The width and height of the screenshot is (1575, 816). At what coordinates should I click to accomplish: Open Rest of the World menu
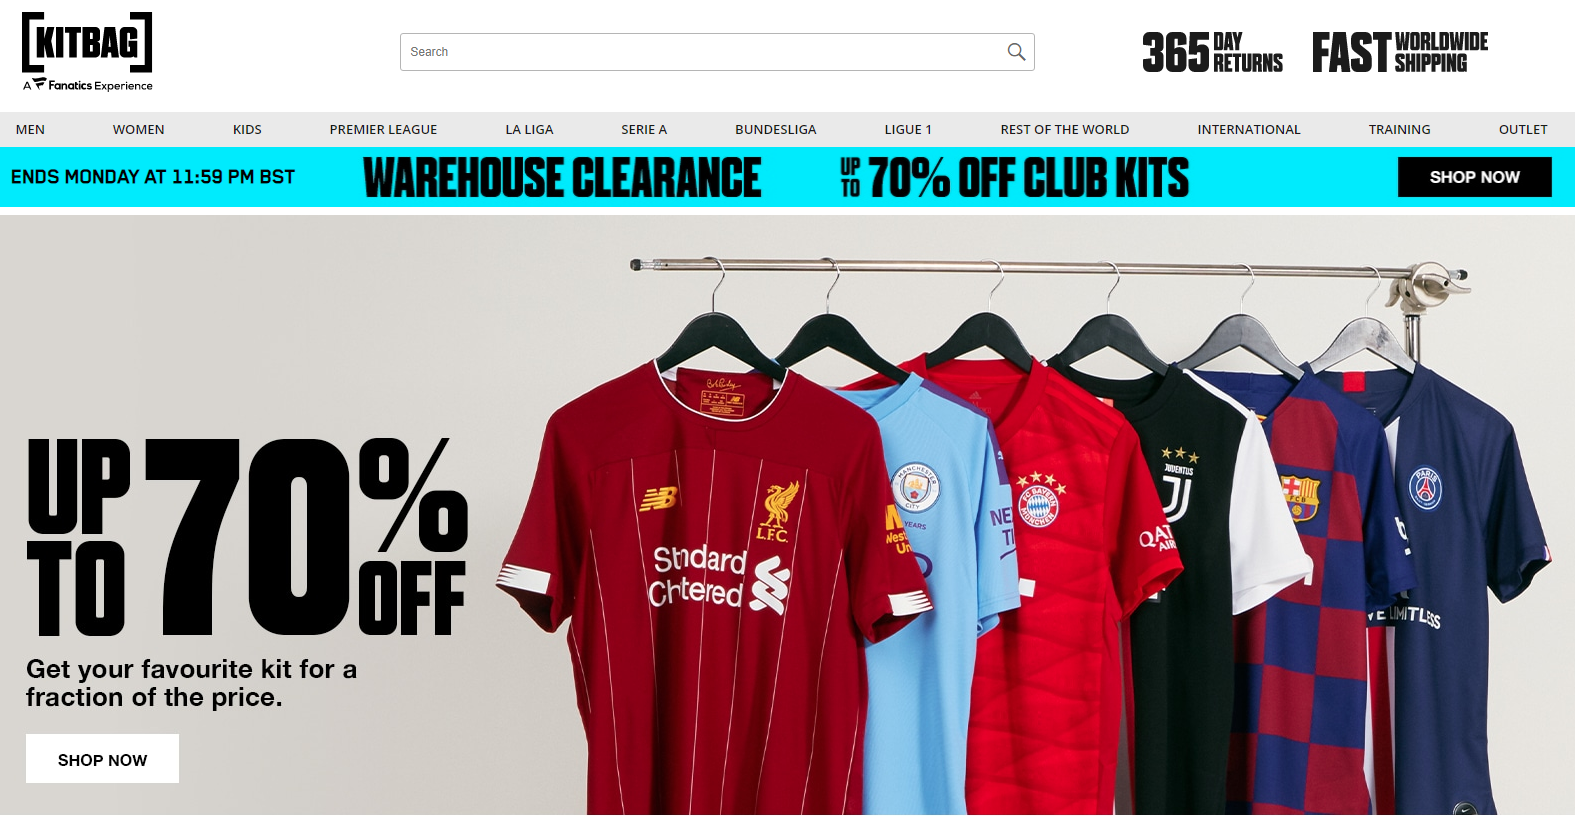(1065, 129)
